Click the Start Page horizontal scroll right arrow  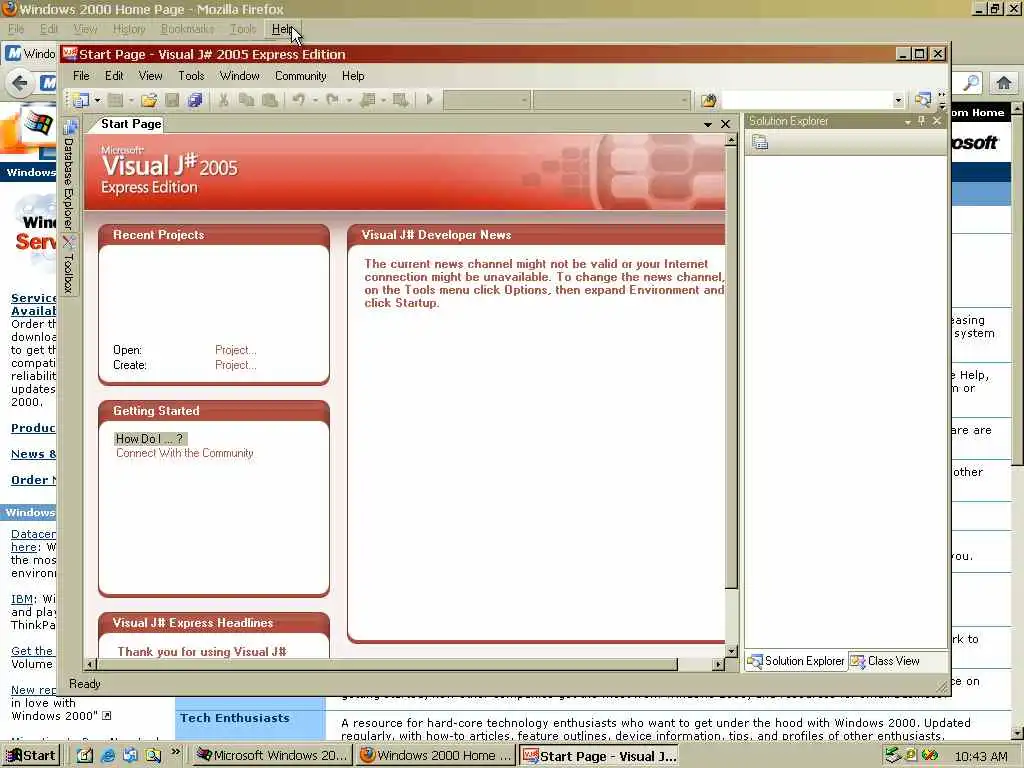[718, 664]
